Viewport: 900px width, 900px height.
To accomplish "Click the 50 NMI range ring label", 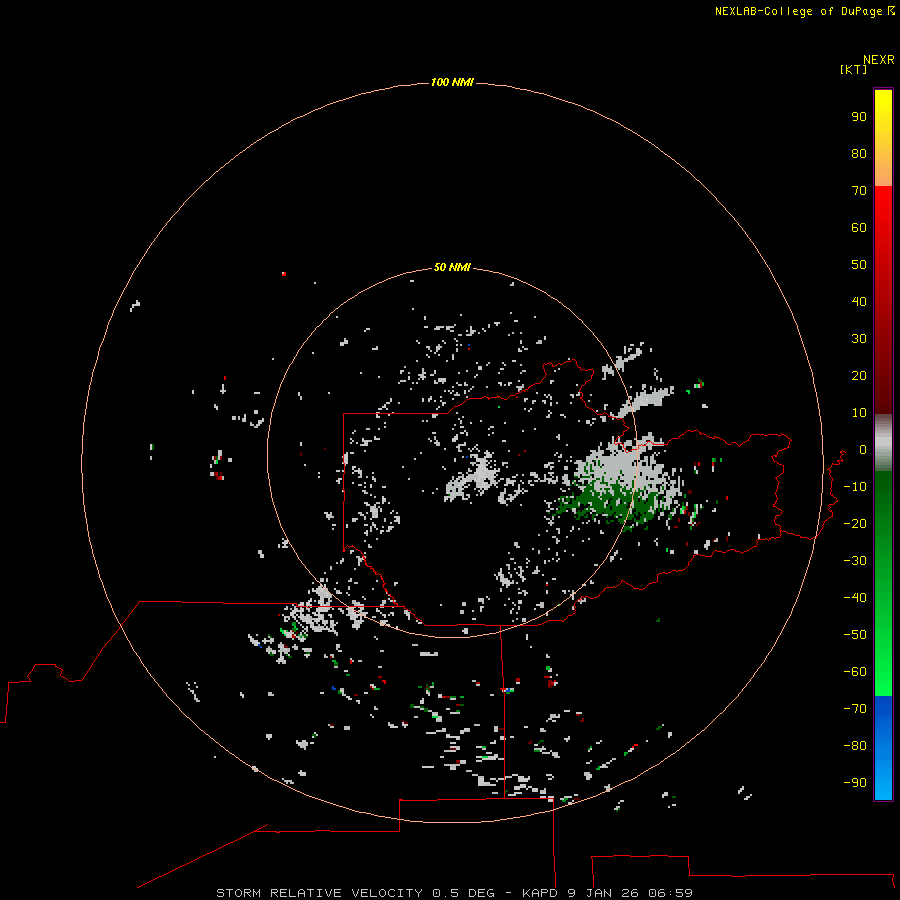I will [452, 267].
